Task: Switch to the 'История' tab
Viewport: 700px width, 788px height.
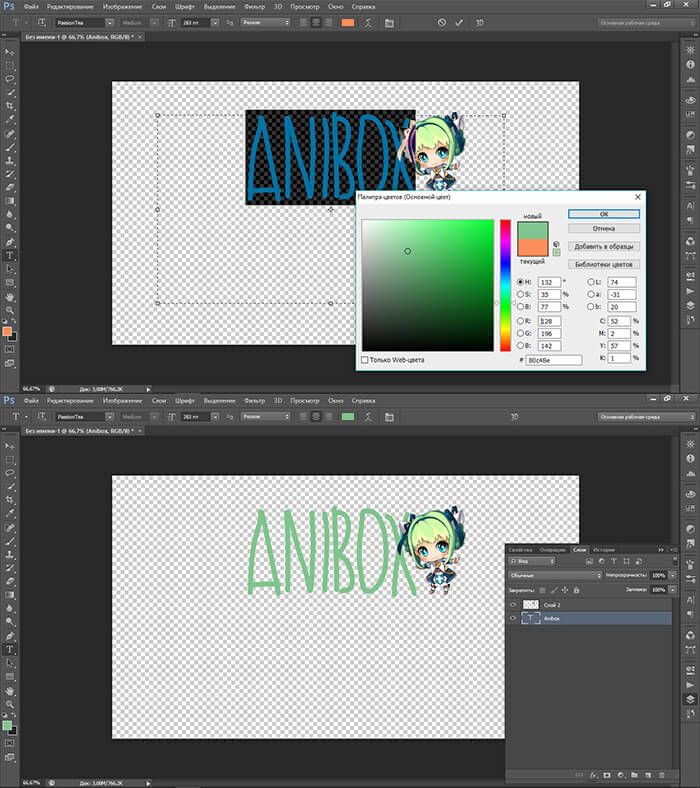Action: click(603, 549)
